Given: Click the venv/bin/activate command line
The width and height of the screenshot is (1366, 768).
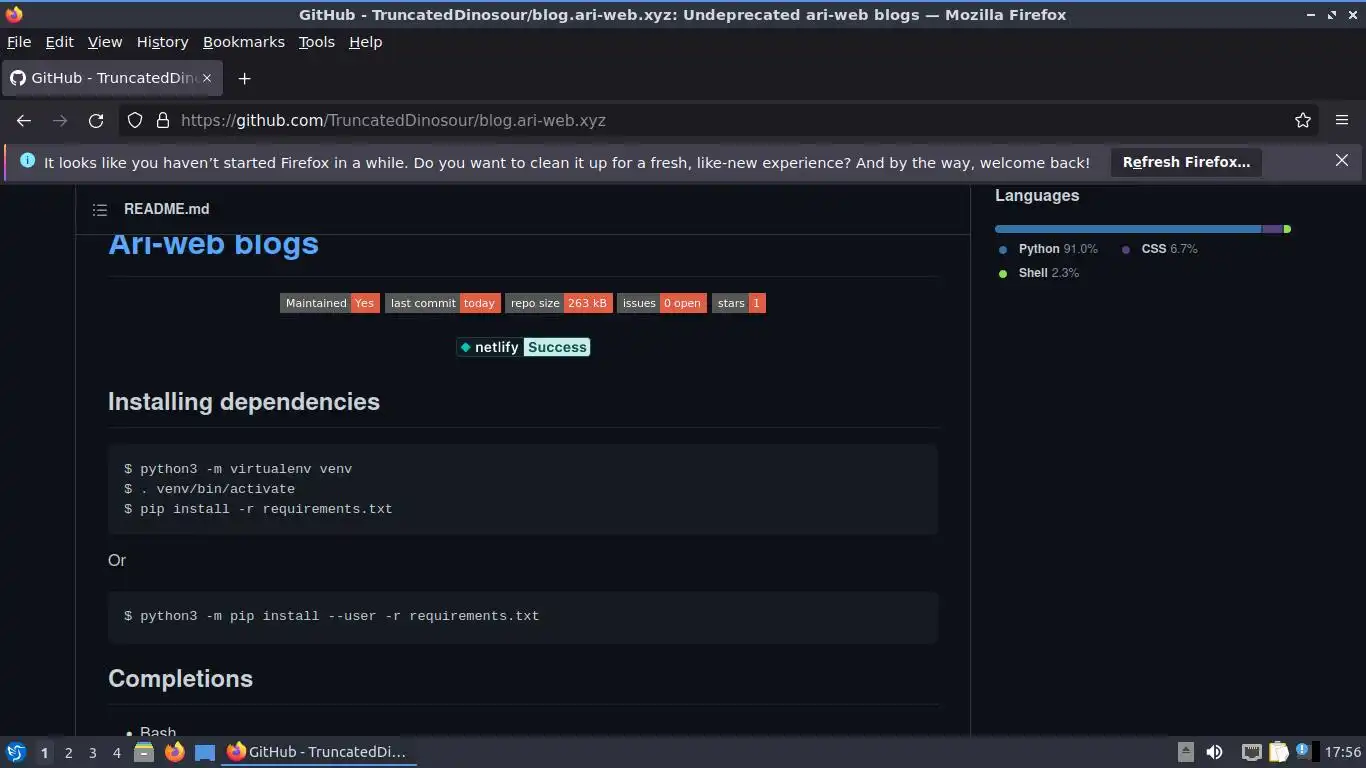Looking at the screenshot, I should pyautogui.click(x=209, y=489).
